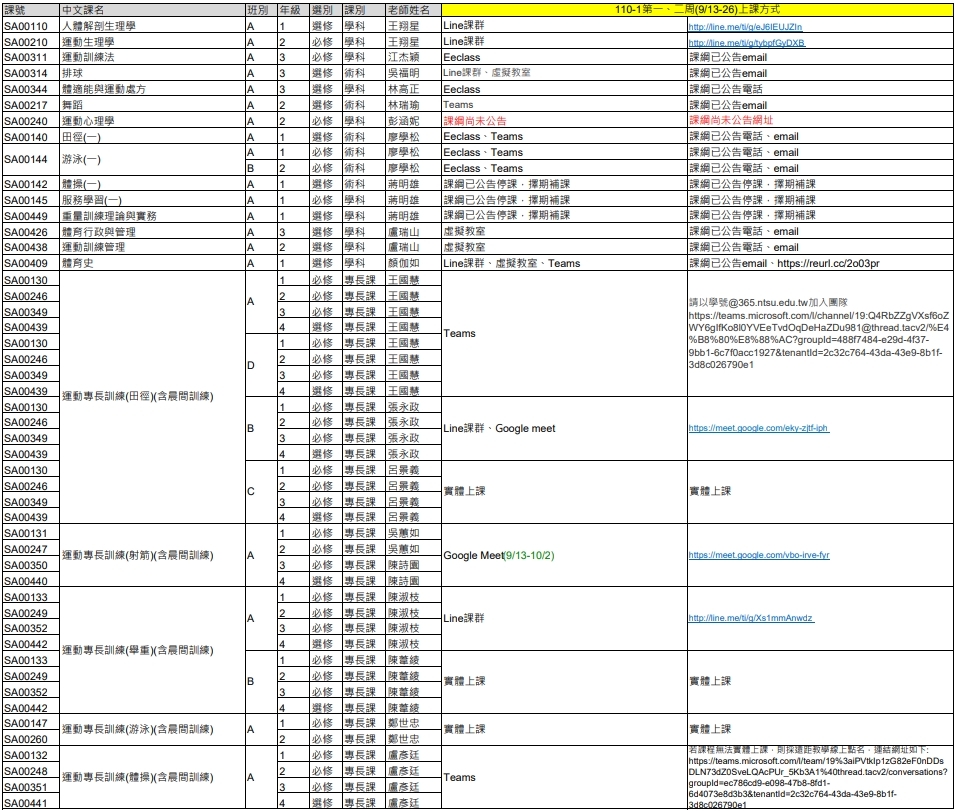Click class section C cell
This screenshot has width=954, height=811.
point(261,491)
